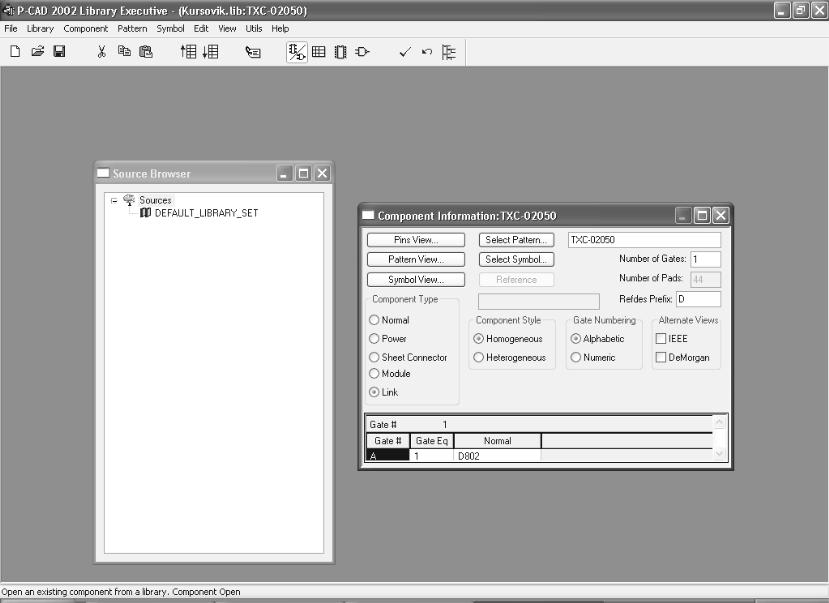
Task: Save using the floppy disk icon
Action: point(60,51)
